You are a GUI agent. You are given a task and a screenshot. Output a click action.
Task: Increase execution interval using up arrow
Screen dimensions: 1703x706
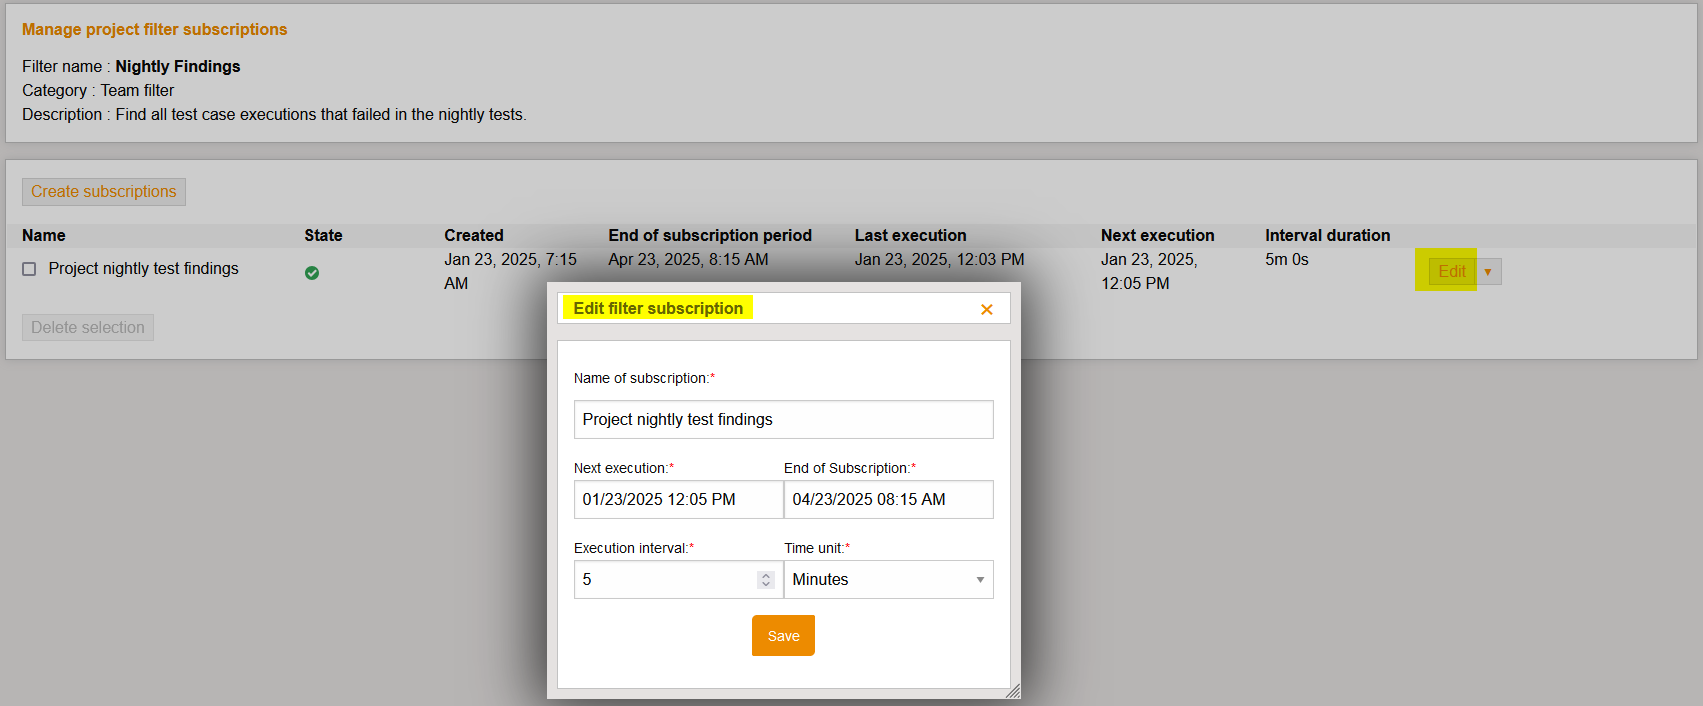766,575
